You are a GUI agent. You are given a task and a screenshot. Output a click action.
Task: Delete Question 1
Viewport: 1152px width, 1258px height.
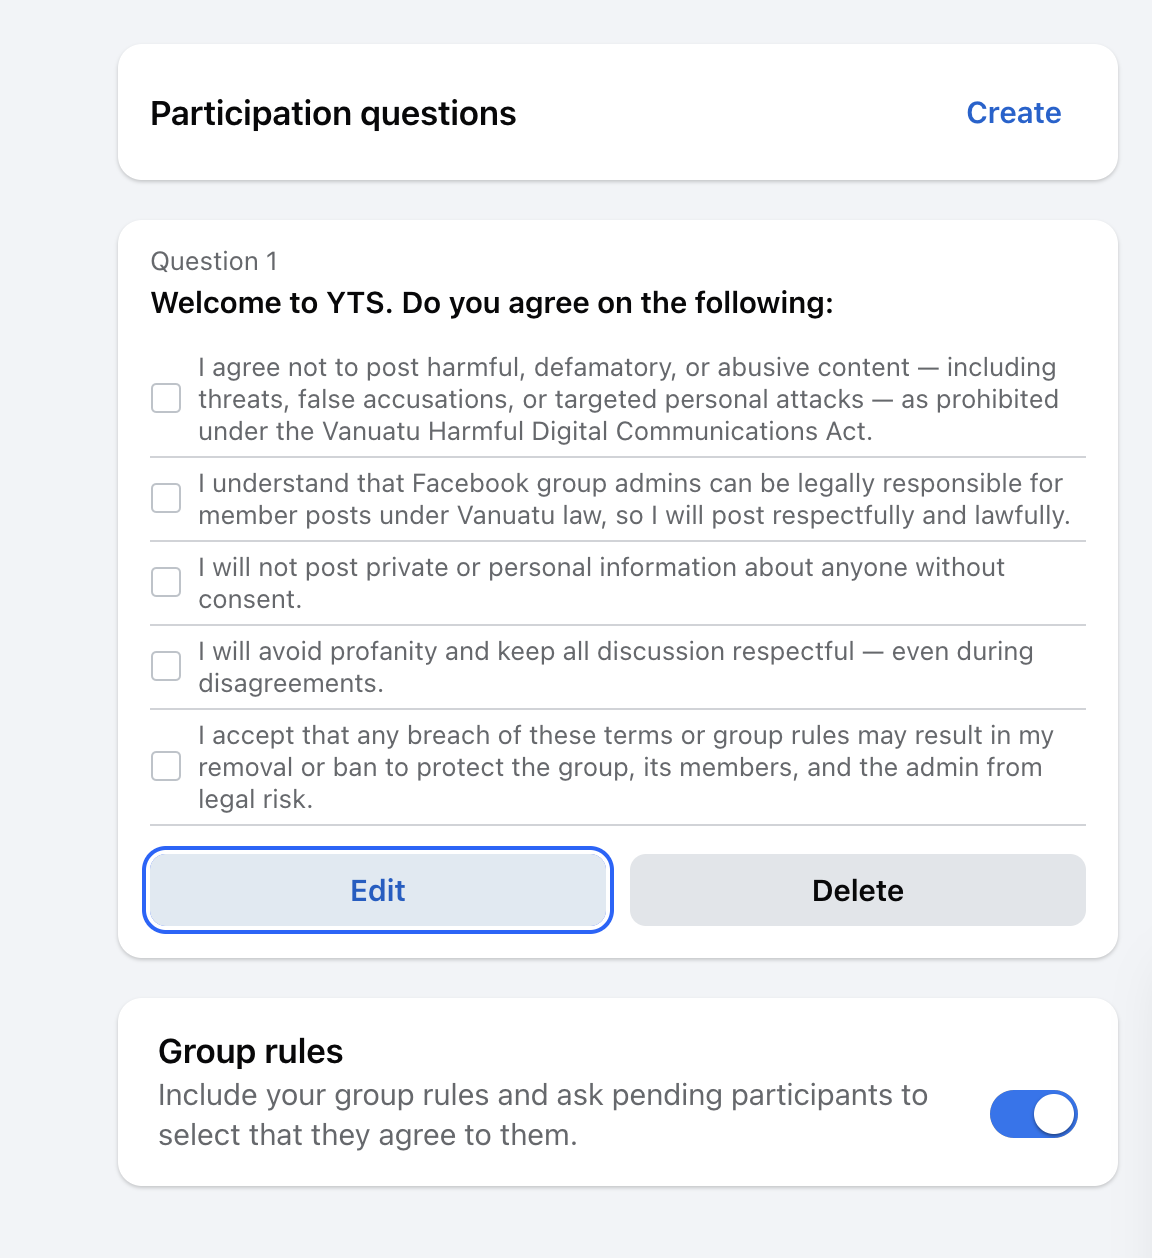coord(857,890)
